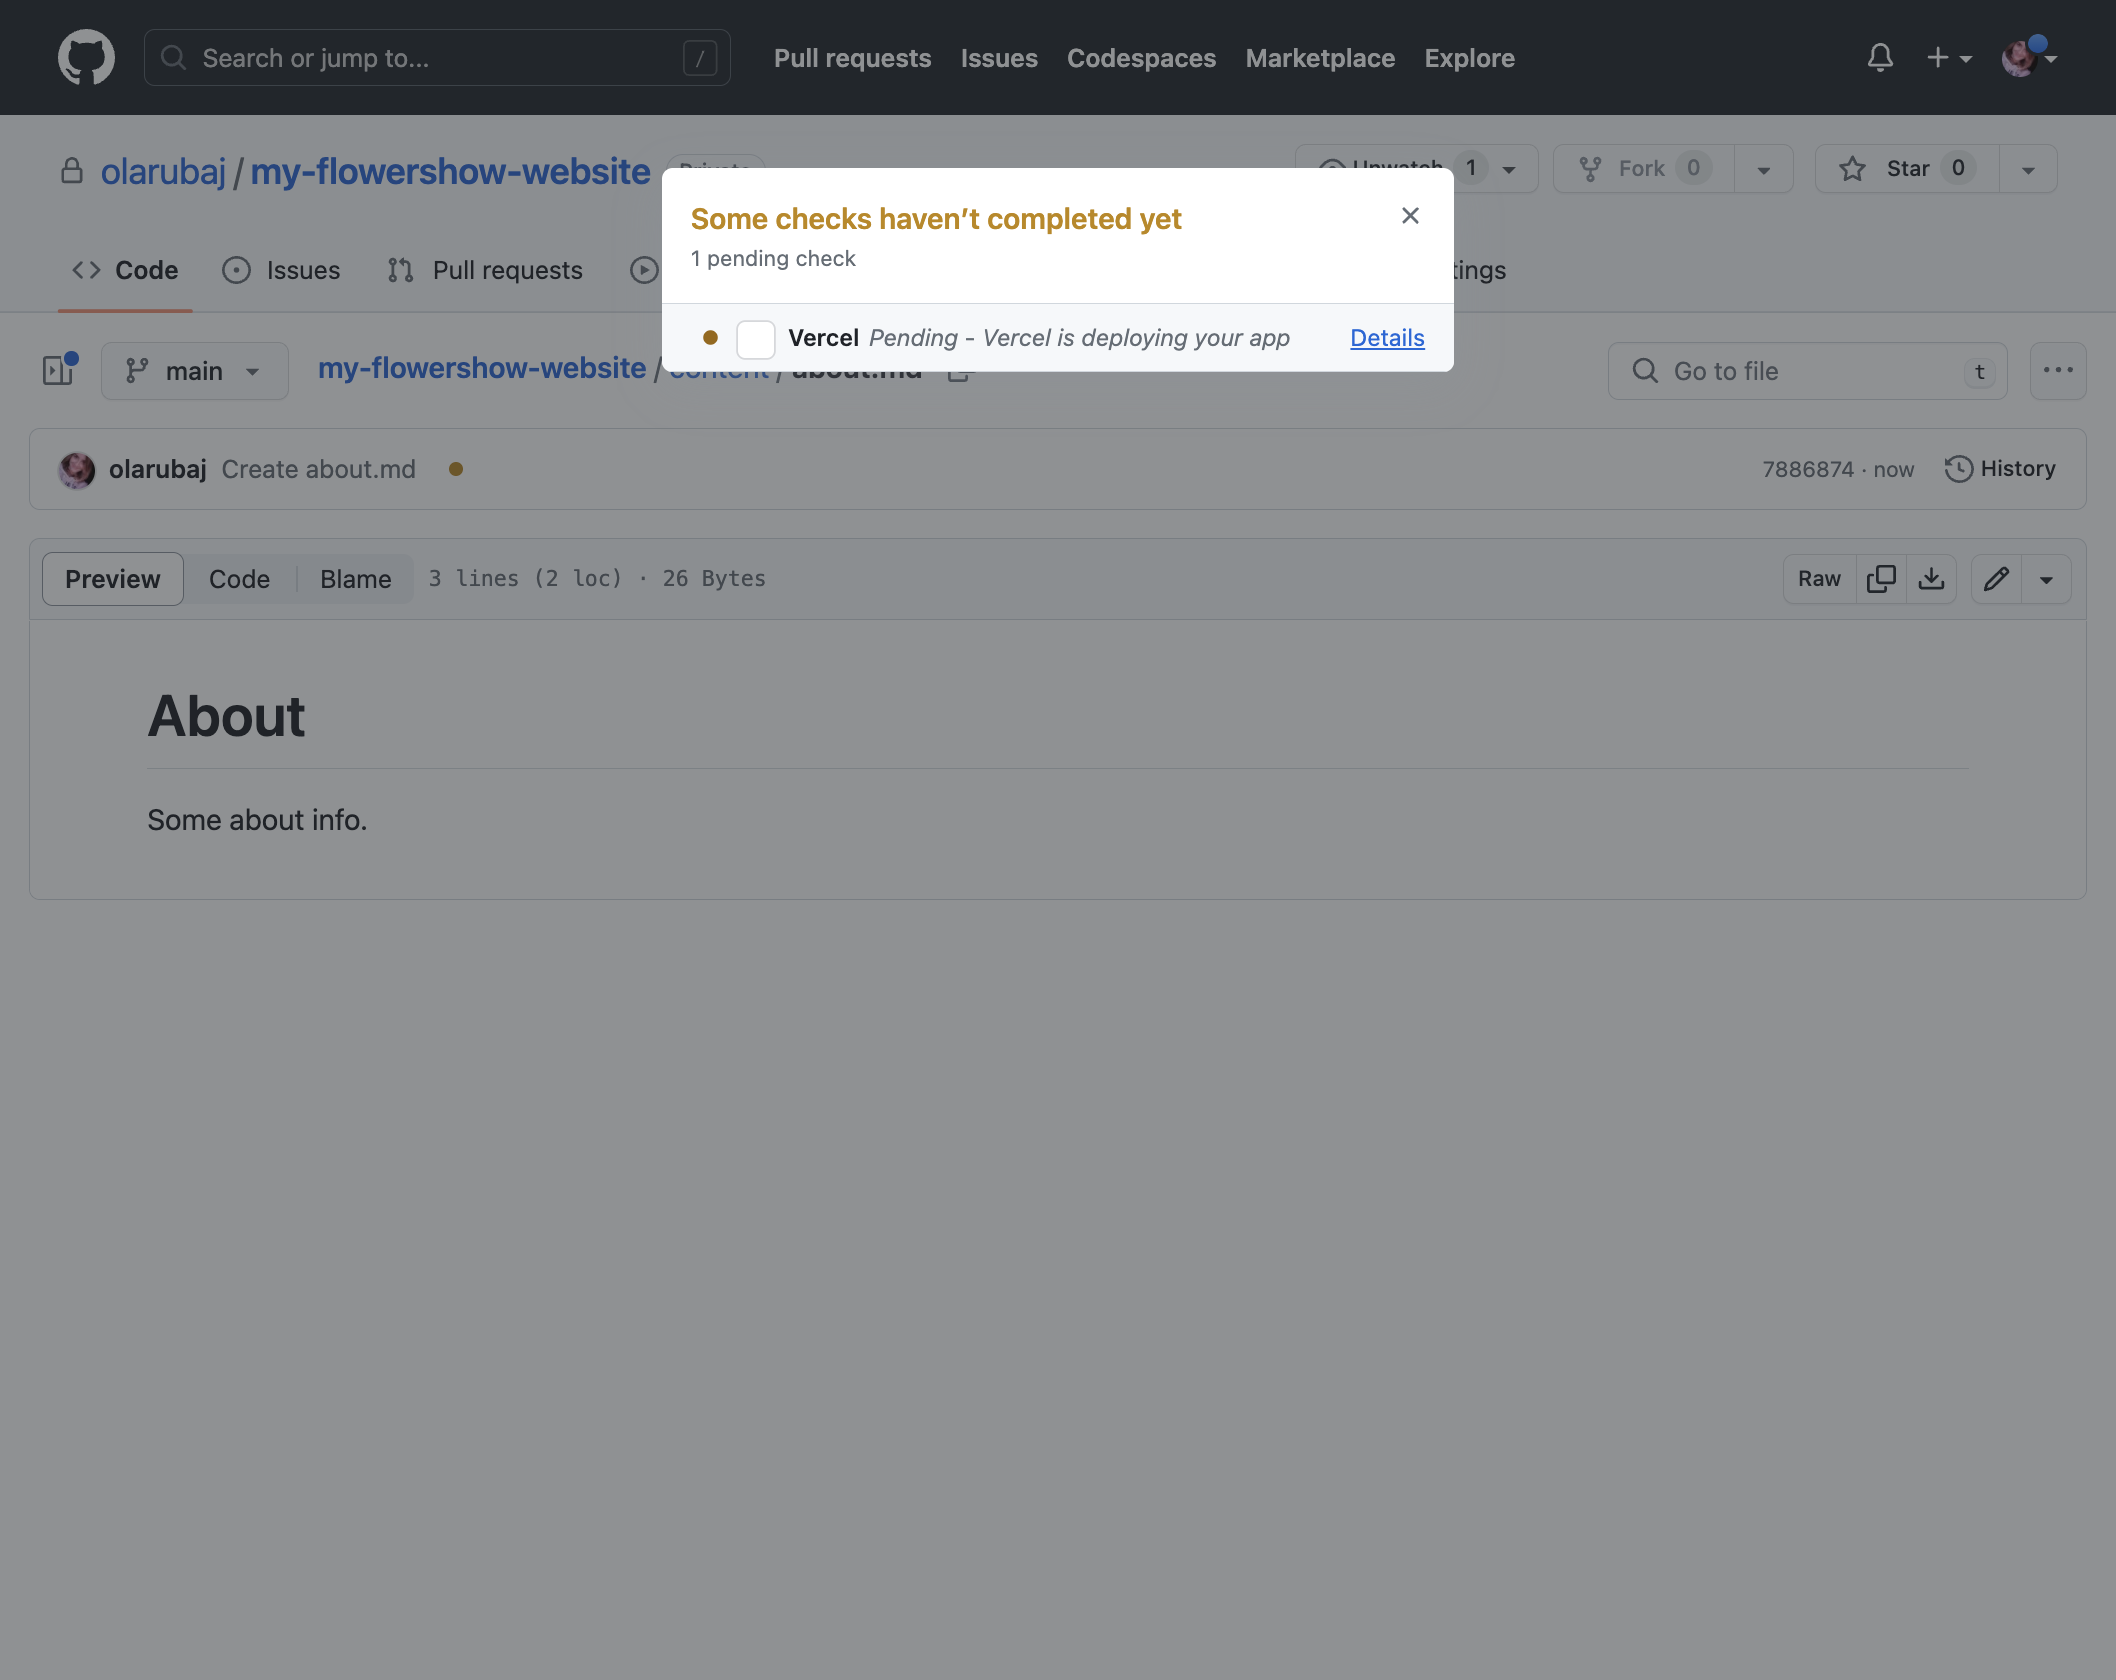The image size is (2116, 1680).
Task: Go to my-flowershow-website root in breadcrumb
Action: pos(482,368)
